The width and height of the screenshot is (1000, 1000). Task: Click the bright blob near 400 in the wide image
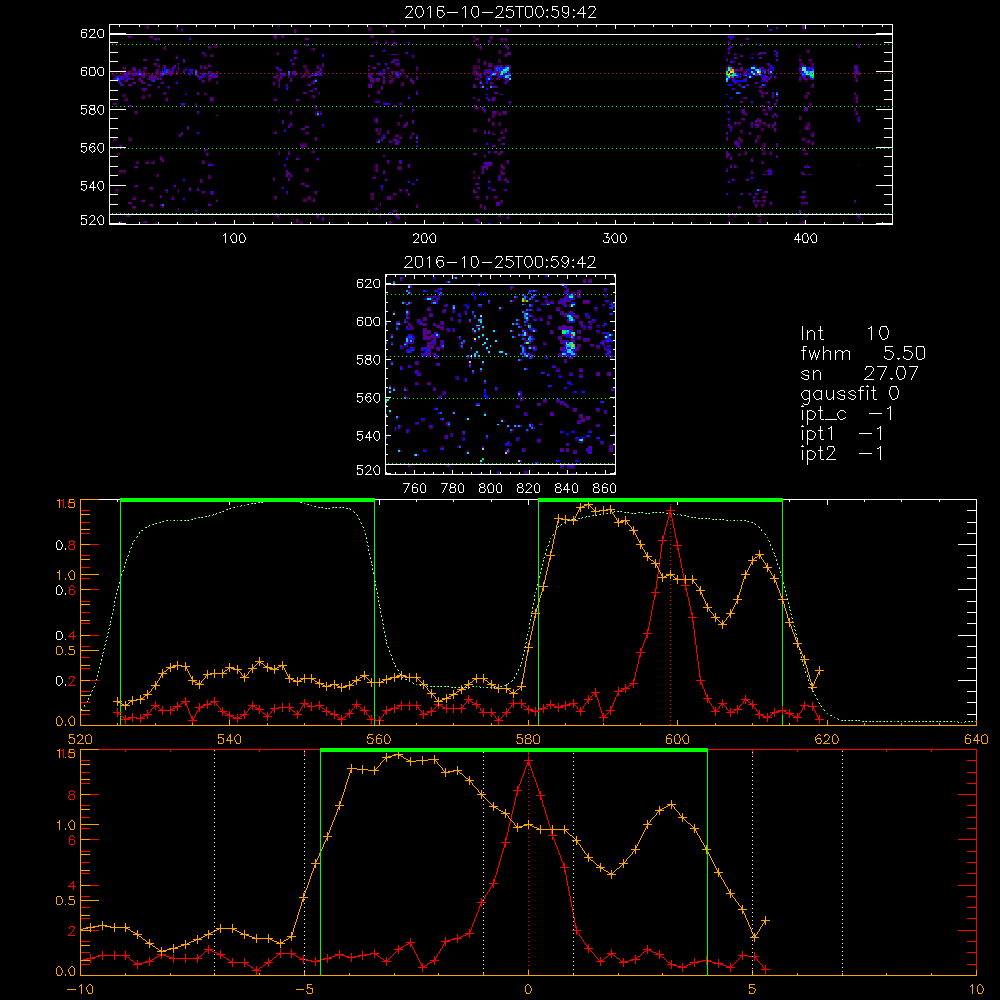807,71
